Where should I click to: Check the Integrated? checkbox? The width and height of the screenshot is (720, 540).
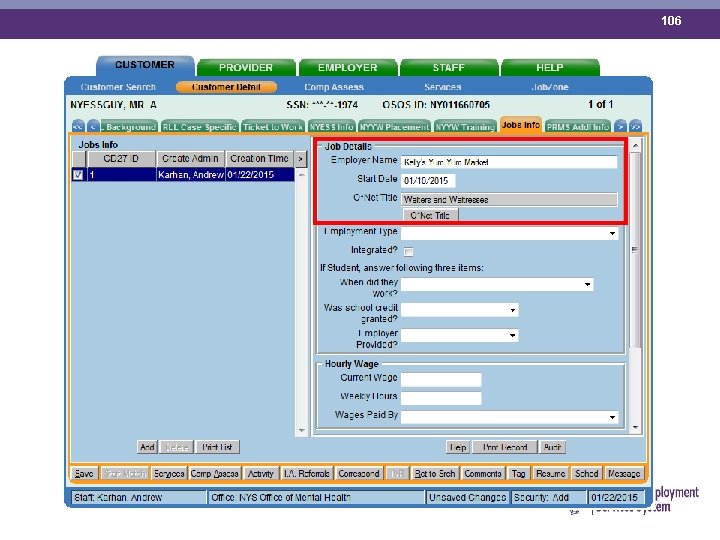[x=408, y=251]
